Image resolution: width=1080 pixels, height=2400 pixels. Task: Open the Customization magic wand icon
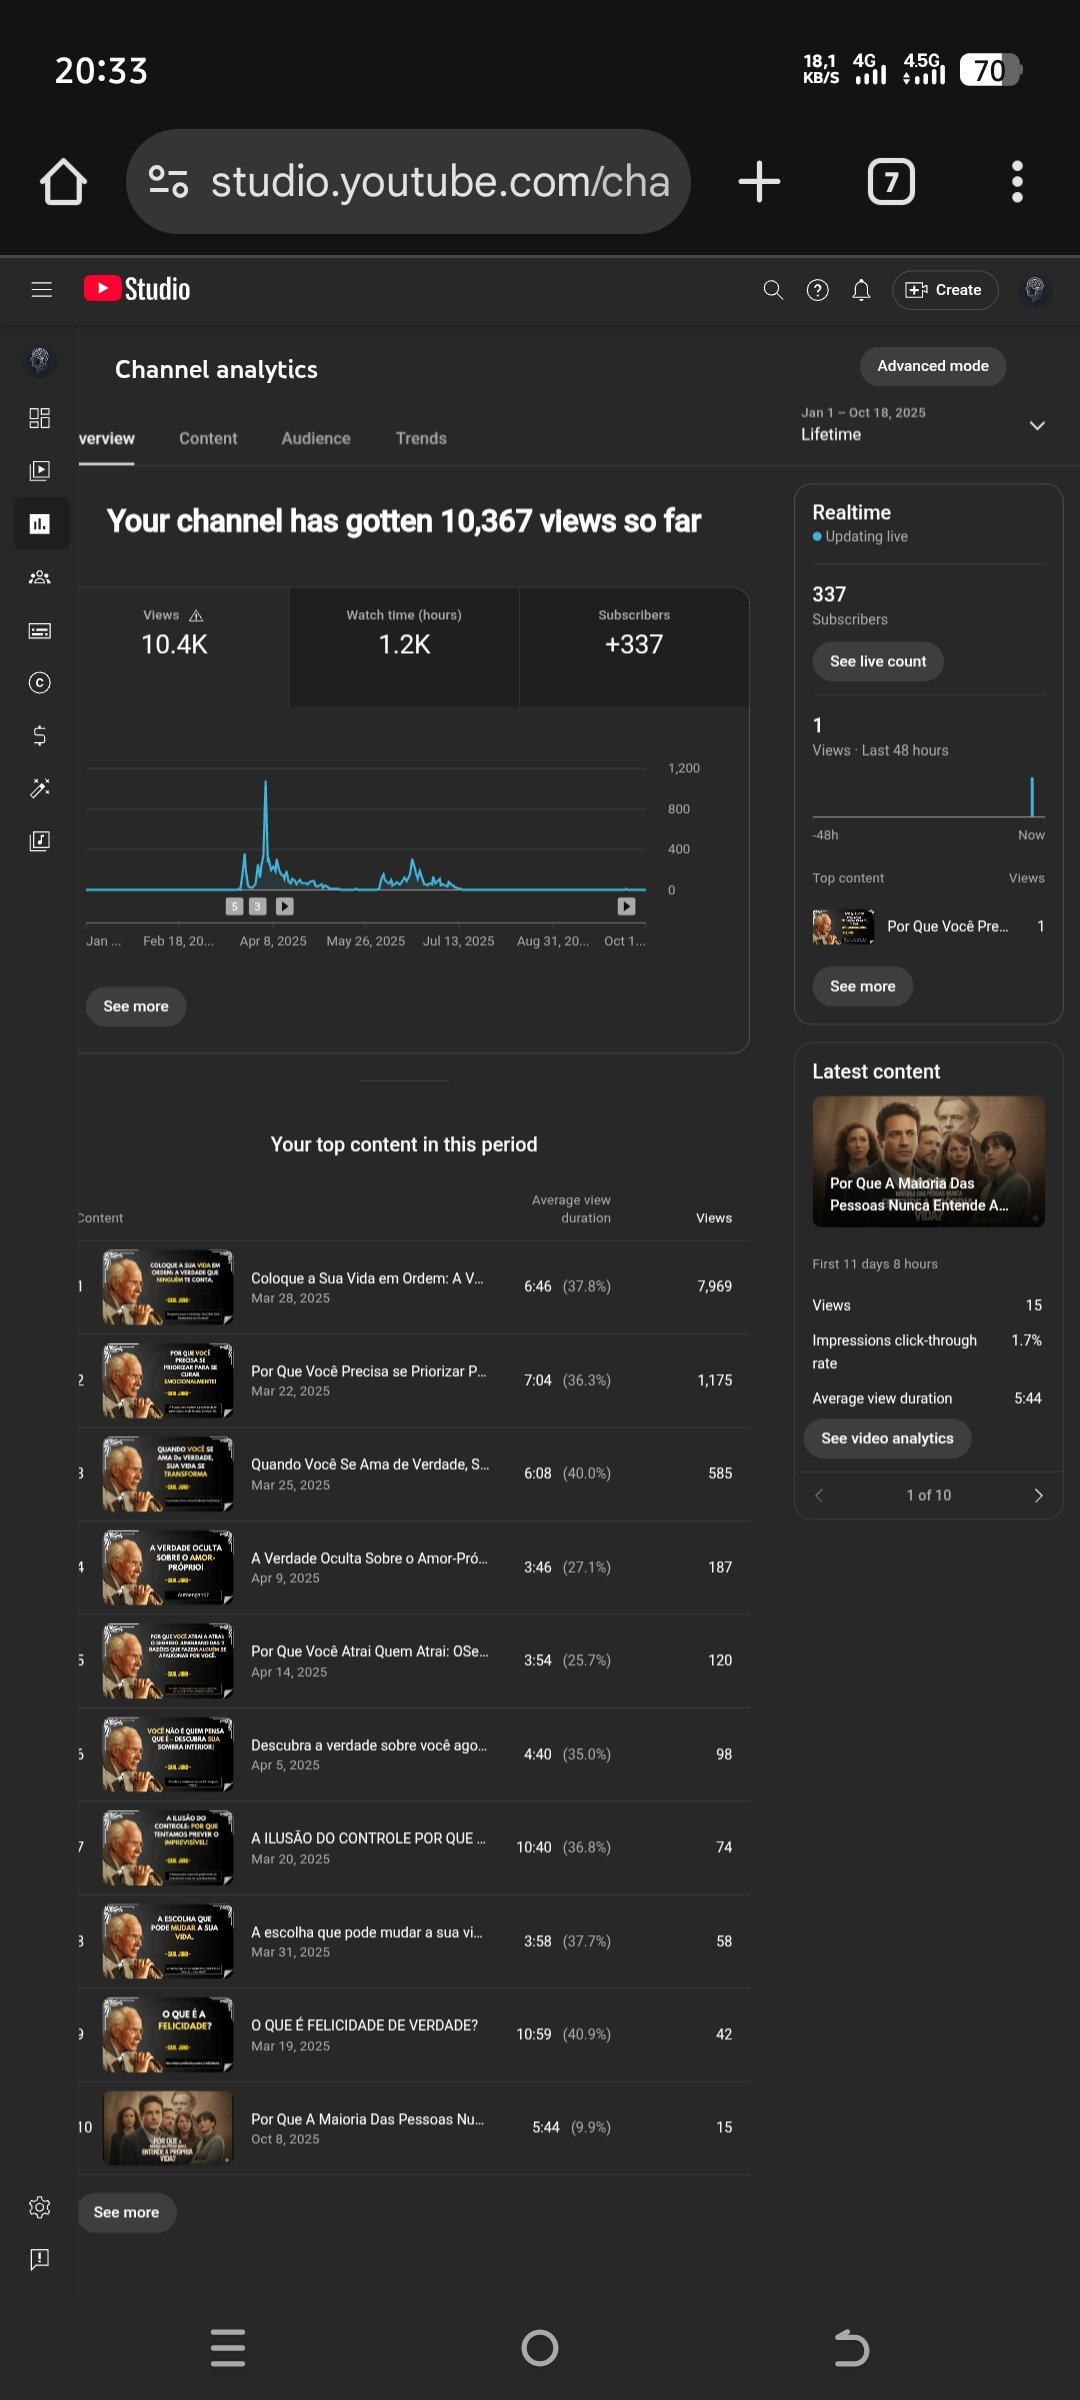[40, 789]
